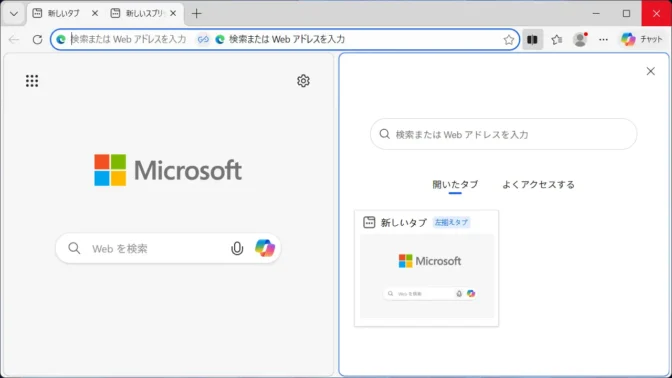Click the 左揃えタブ badge label
The height and width of the screenshot is (378, 672).
coord(451,222)
